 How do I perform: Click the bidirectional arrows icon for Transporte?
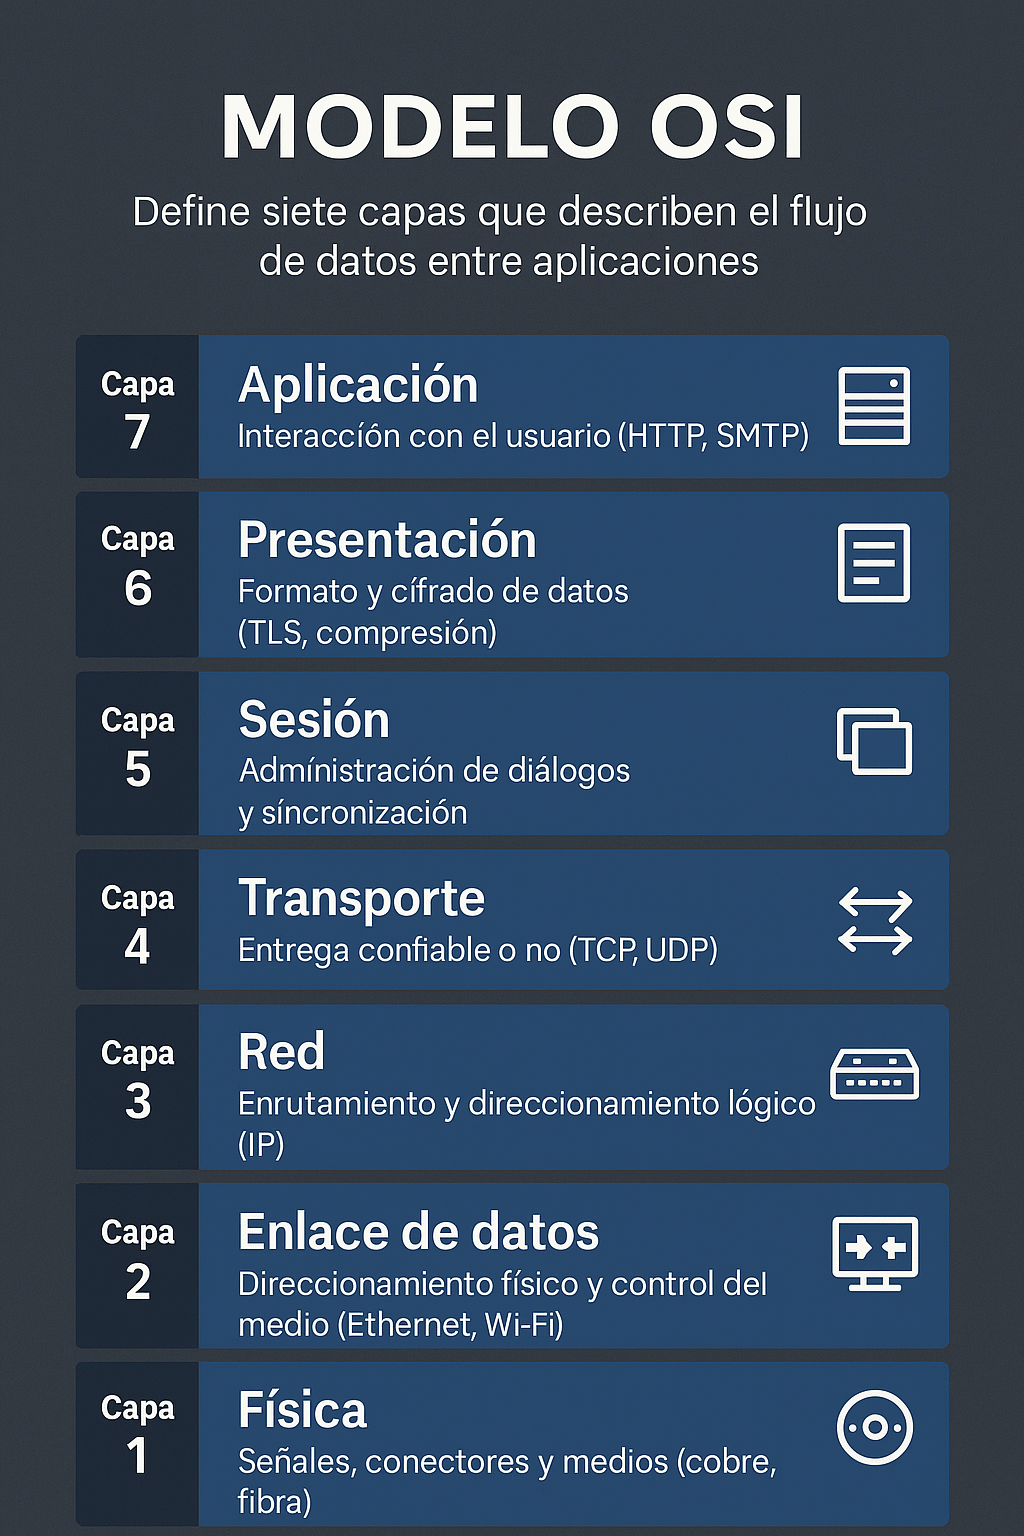(x=875, y=921)
